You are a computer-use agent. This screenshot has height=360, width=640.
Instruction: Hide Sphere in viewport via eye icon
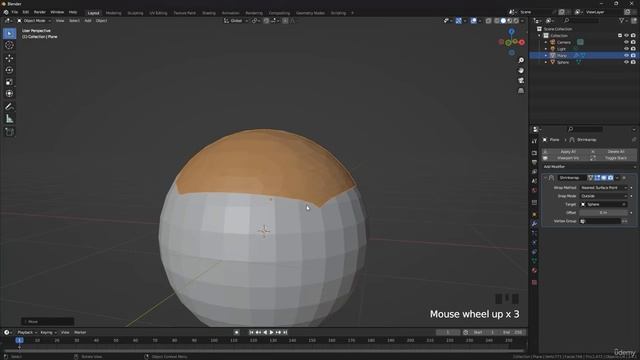(x=627, y=62)
